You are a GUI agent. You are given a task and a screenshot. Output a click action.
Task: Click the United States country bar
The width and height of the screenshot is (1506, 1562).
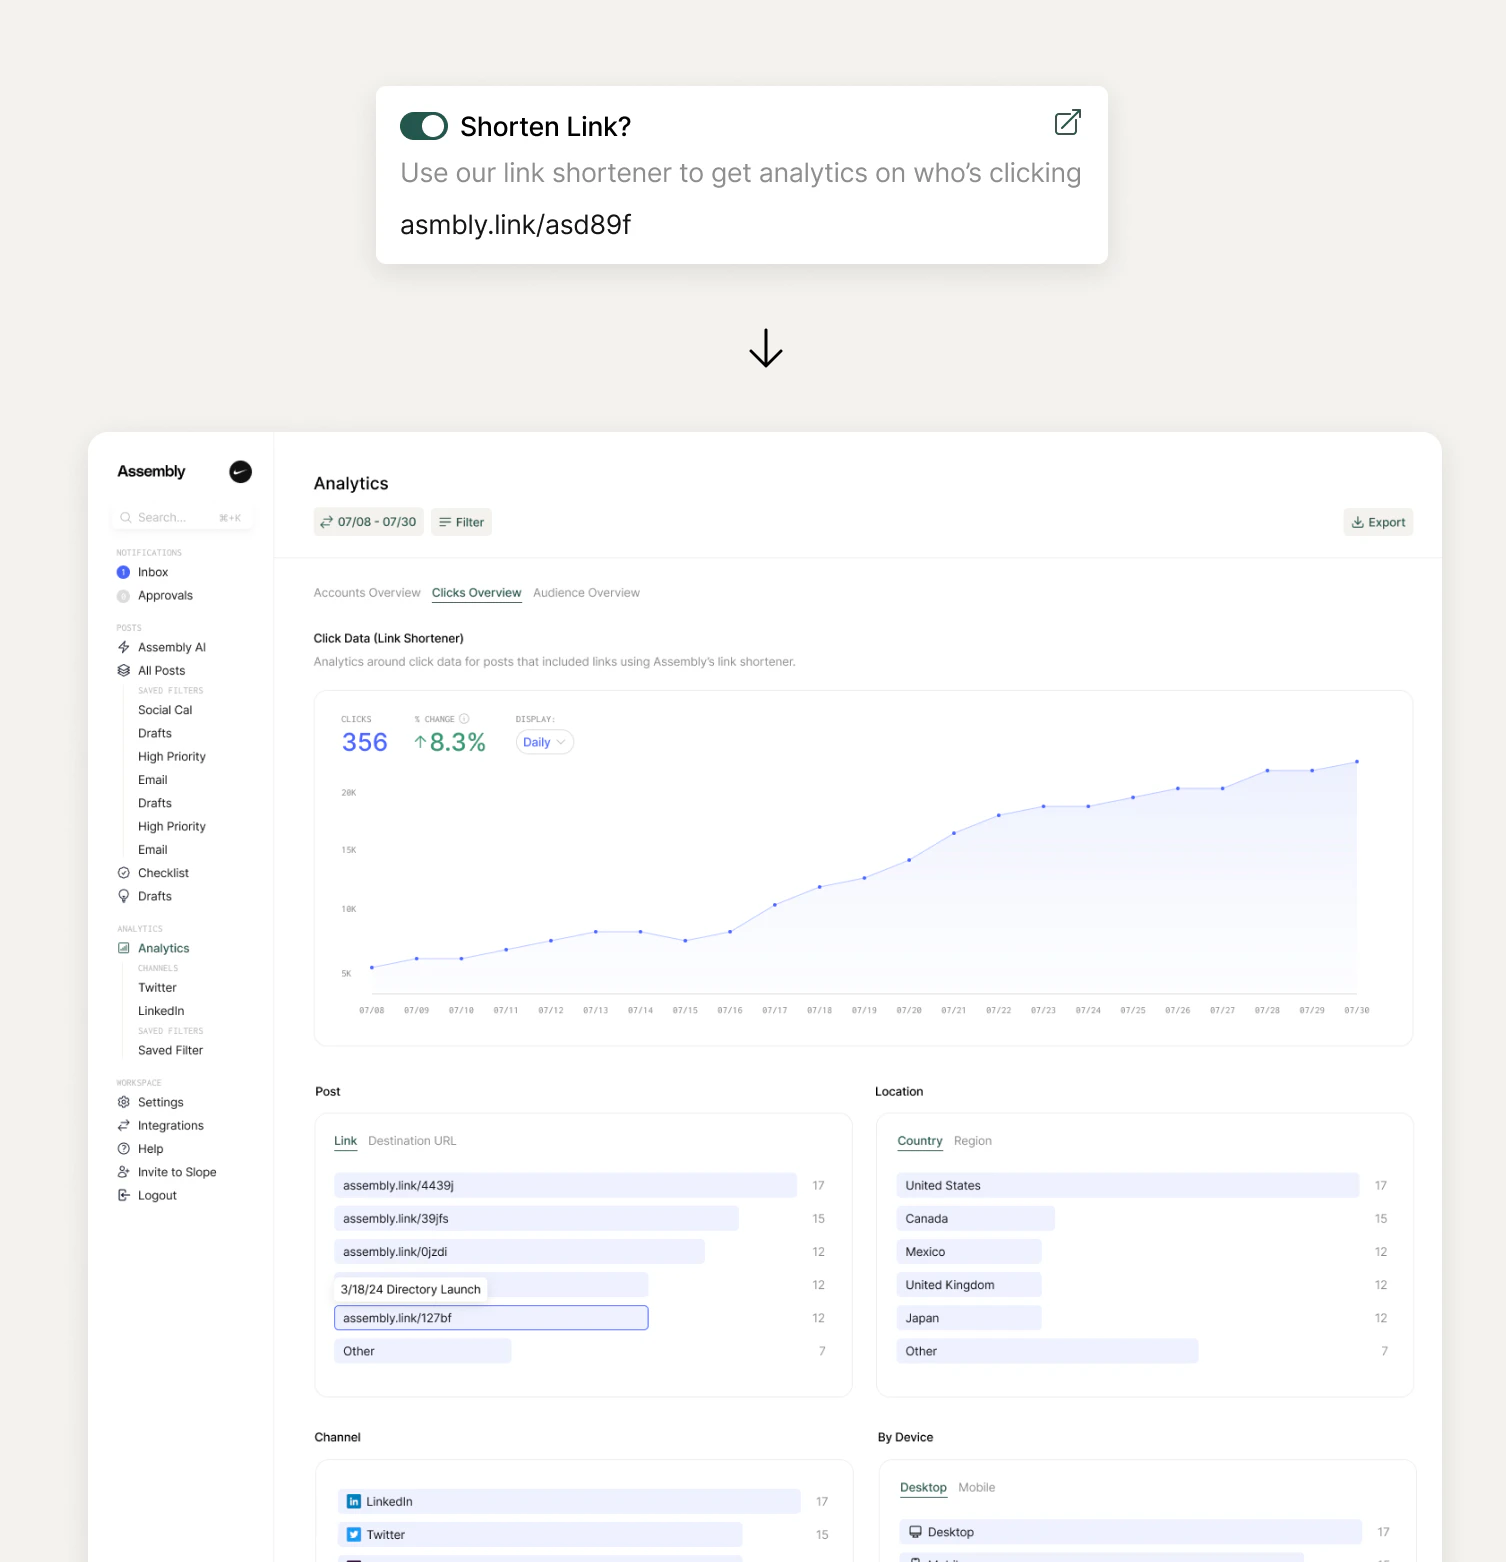[1127, 1185]
